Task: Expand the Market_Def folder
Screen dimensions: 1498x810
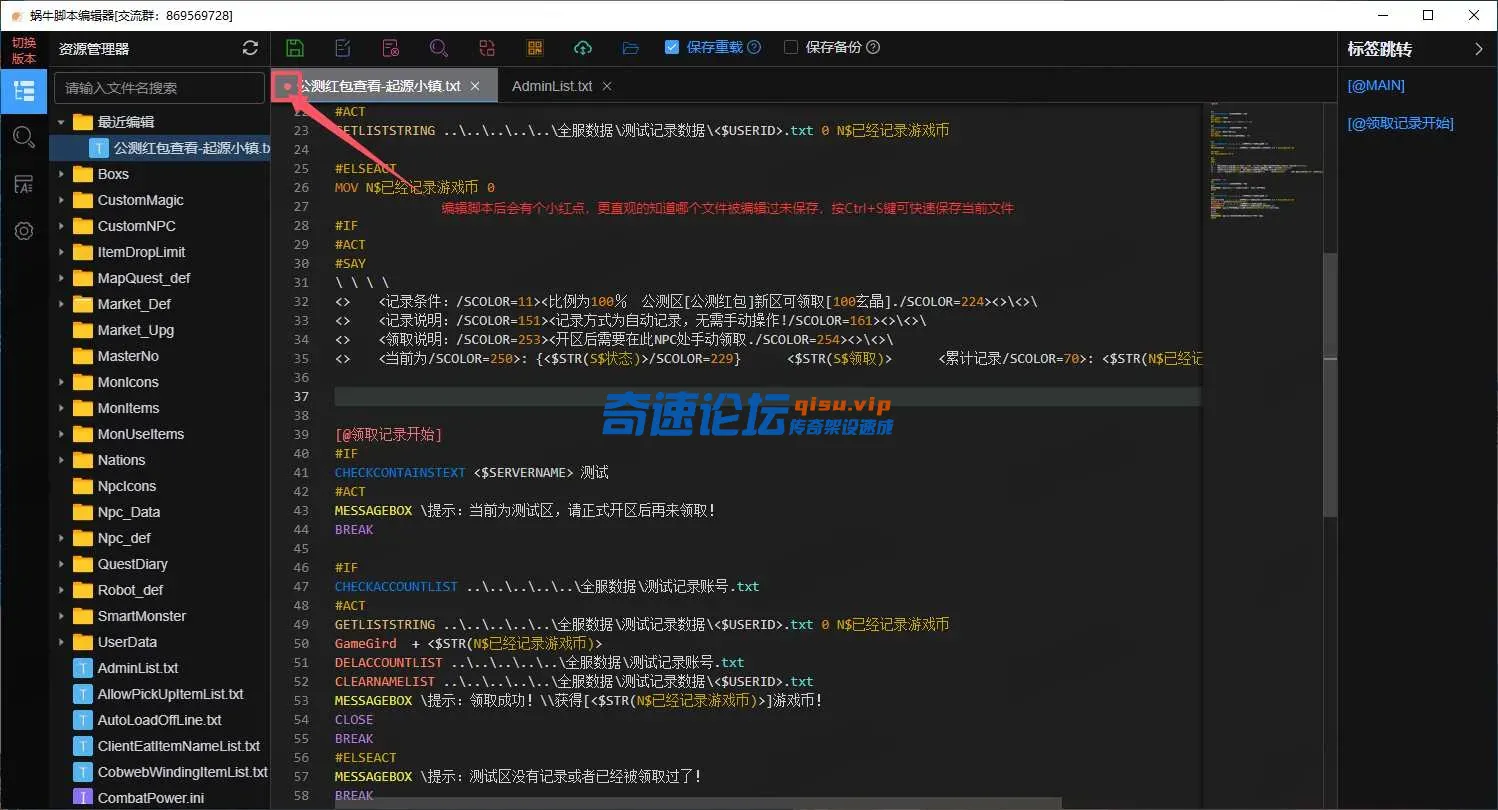Action: [x=61, y=304]
